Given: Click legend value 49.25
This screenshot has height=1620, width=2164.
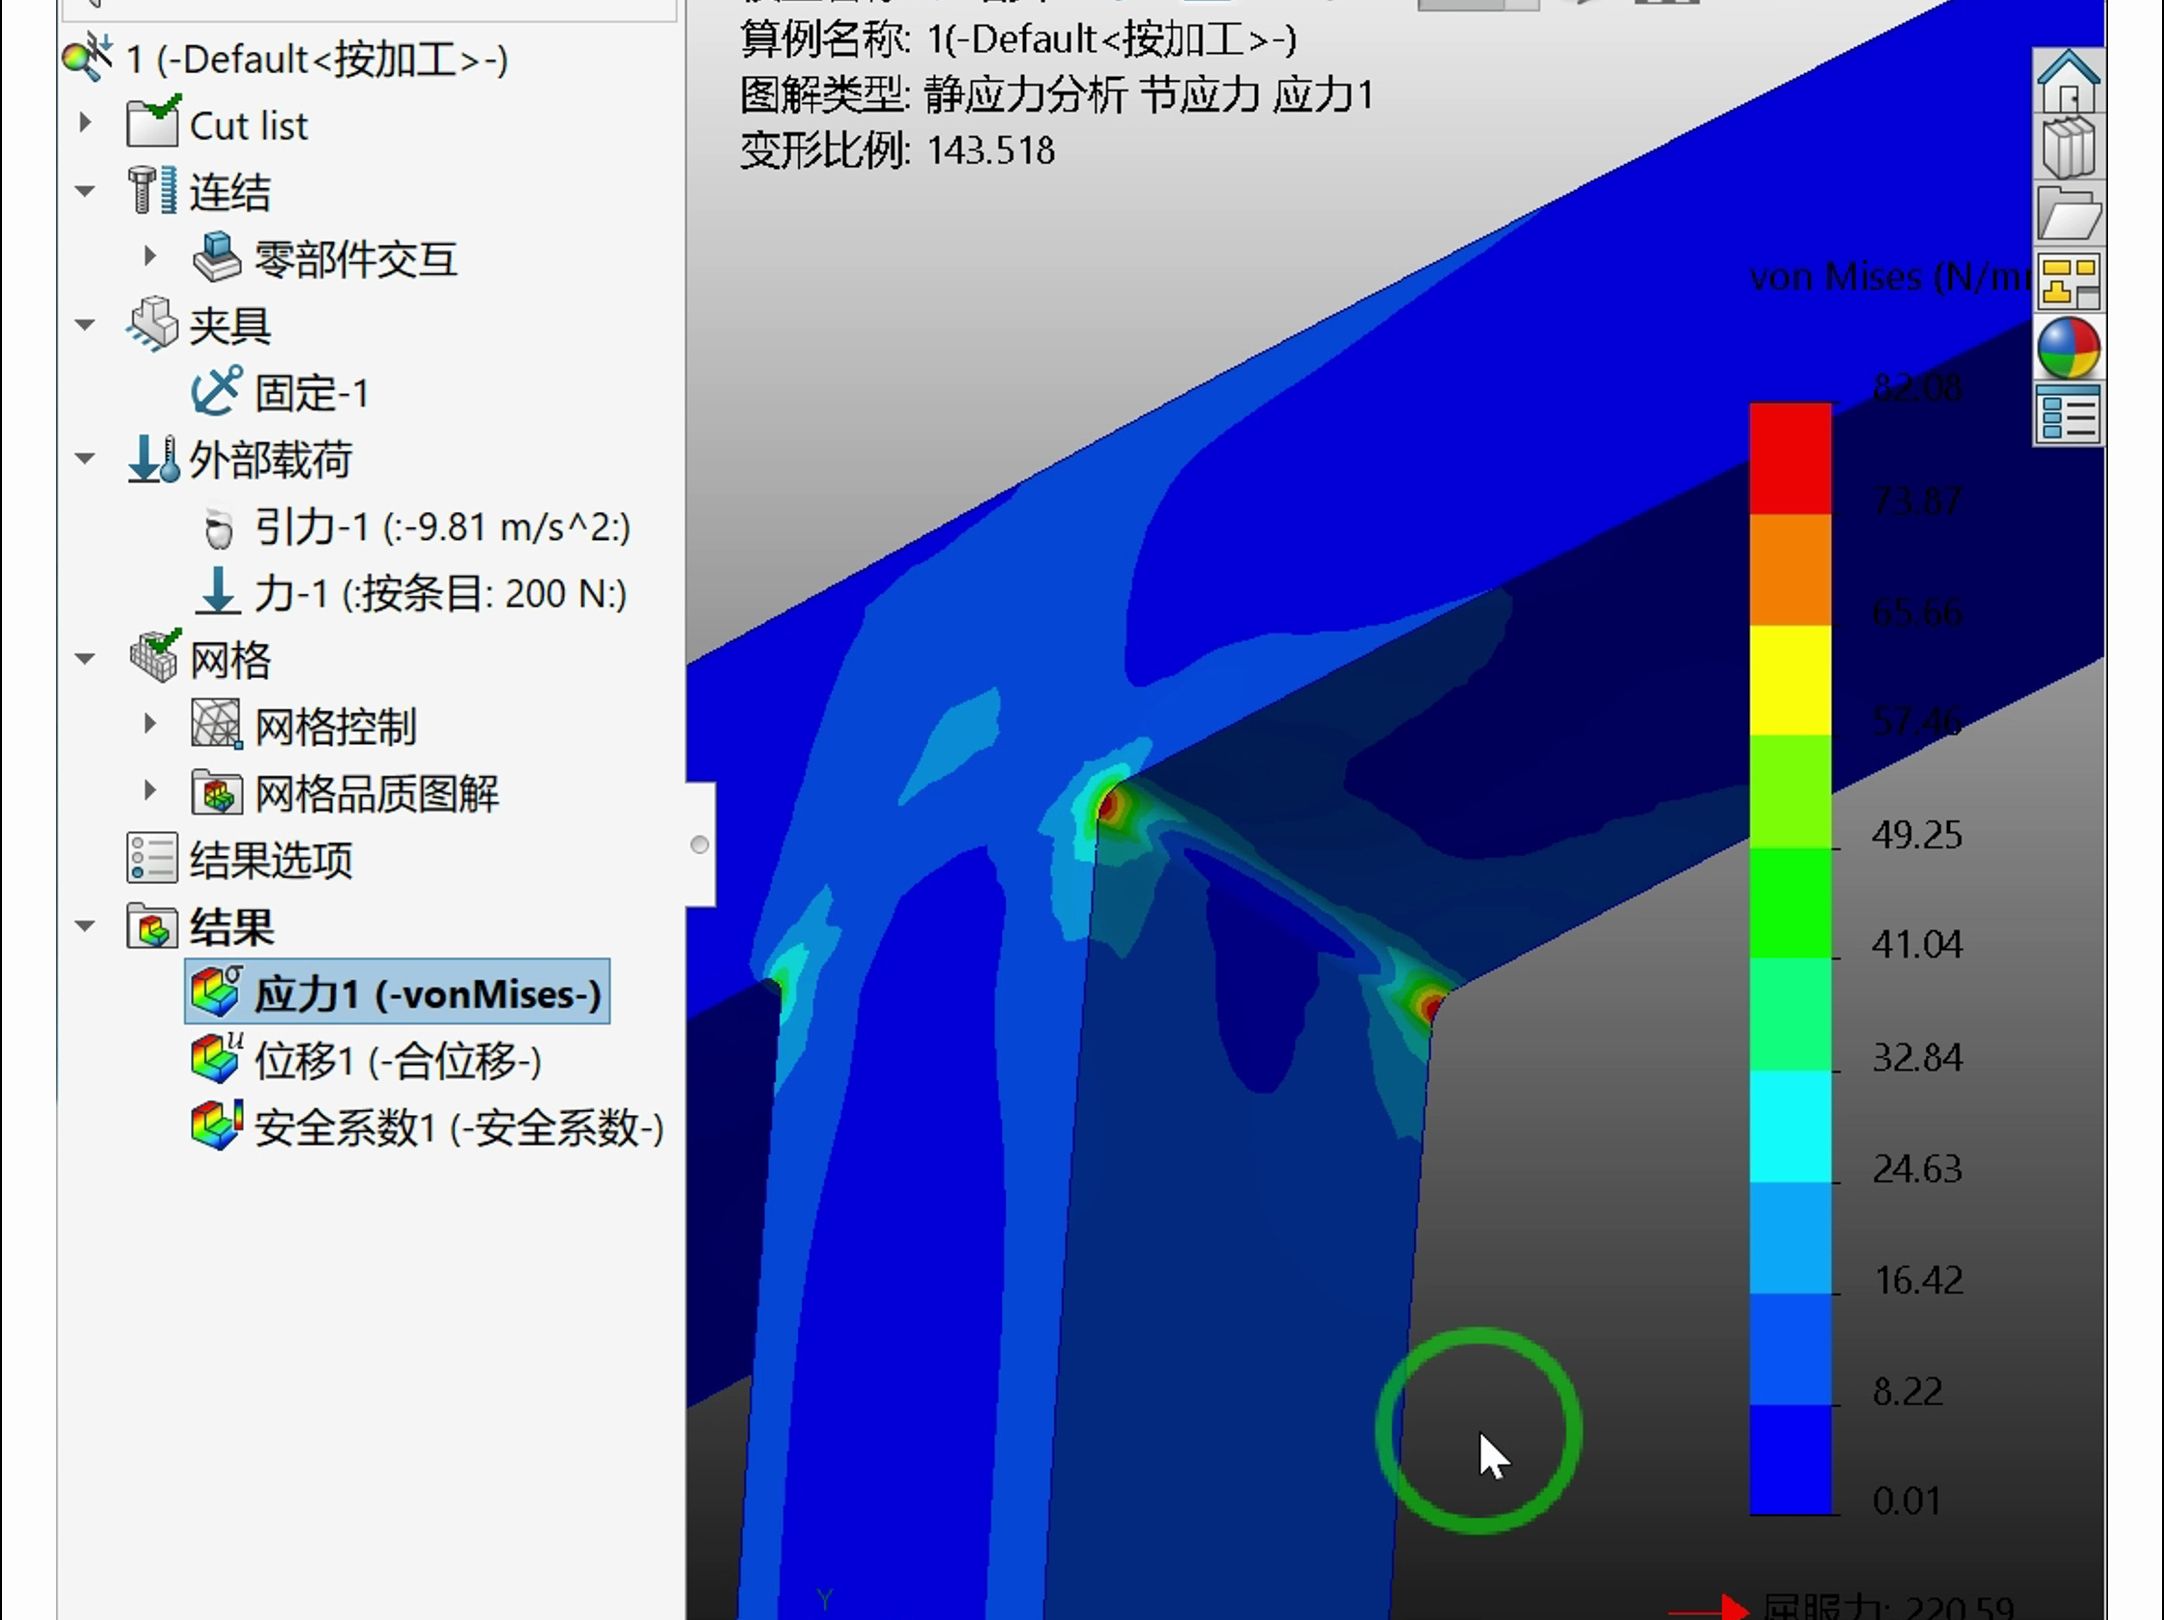Looking at the screenshot, I should click(1917, 834).
